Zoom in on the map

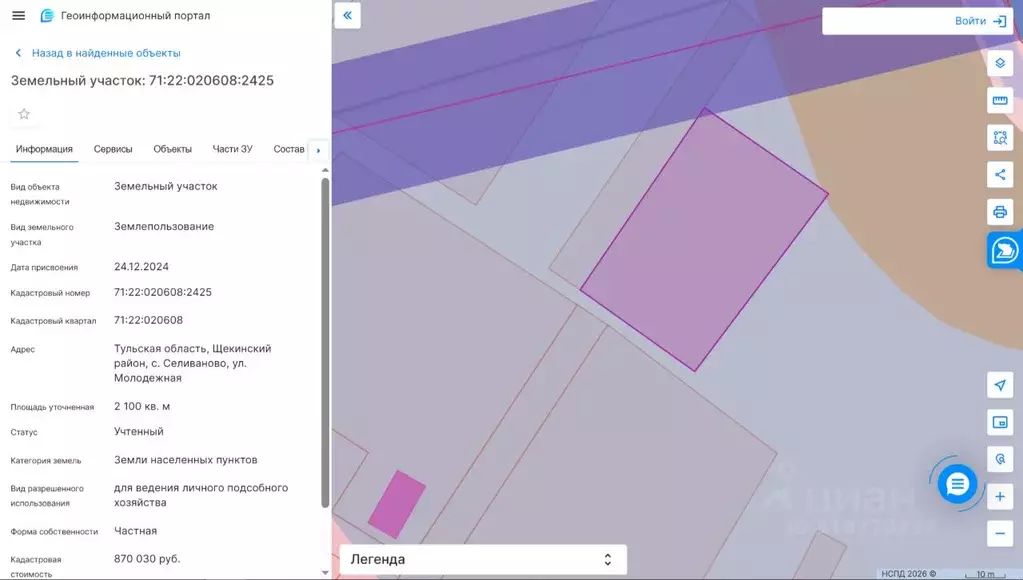999,496
